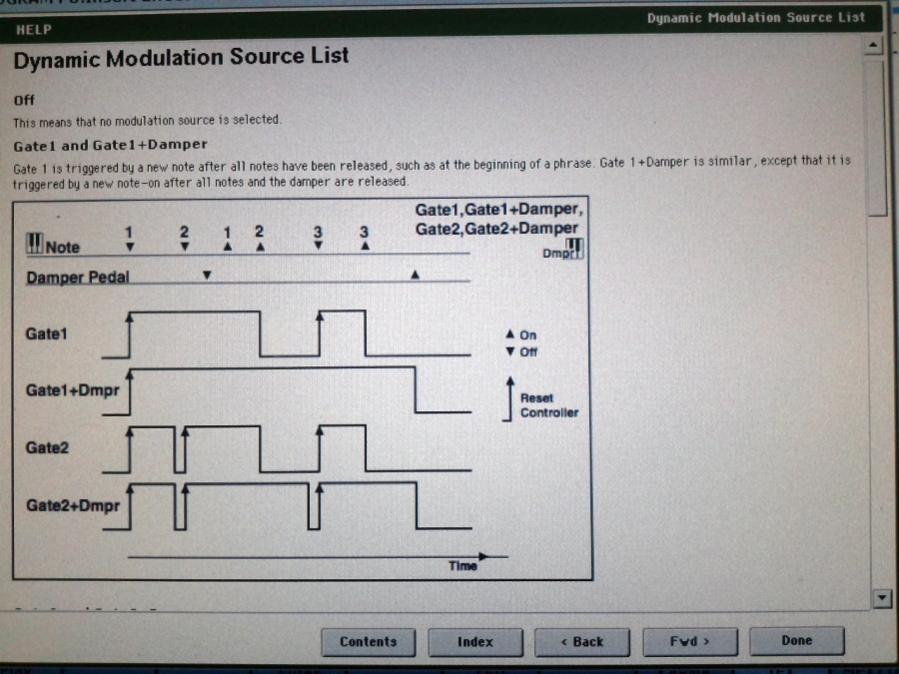Advance with the Fwd button
Image resolution: width=899 pixels, height=674 pixels.
click(690, 641)
